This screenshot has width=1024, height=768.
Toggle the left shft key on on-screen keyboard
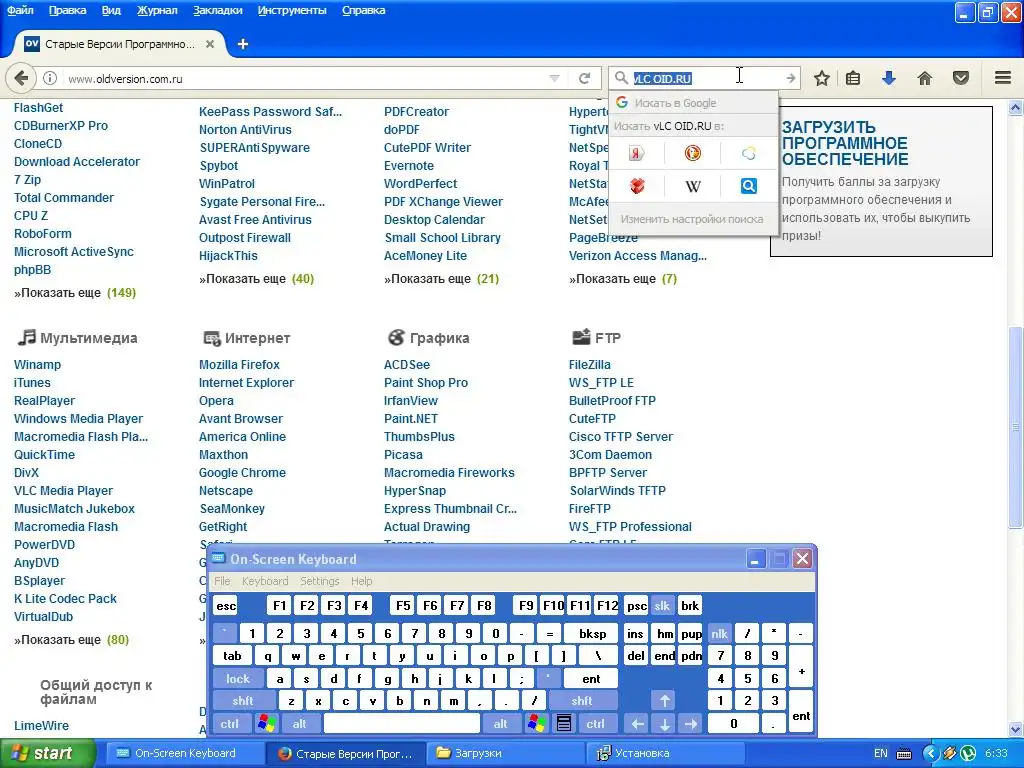[x=242, y=701]
